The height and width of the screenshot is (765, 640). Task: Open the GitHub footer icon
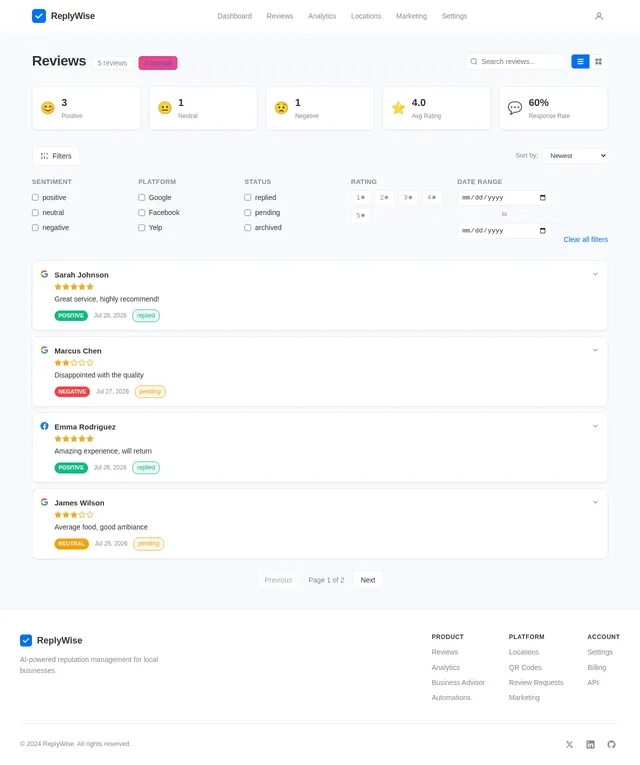[x=611, y=745]
